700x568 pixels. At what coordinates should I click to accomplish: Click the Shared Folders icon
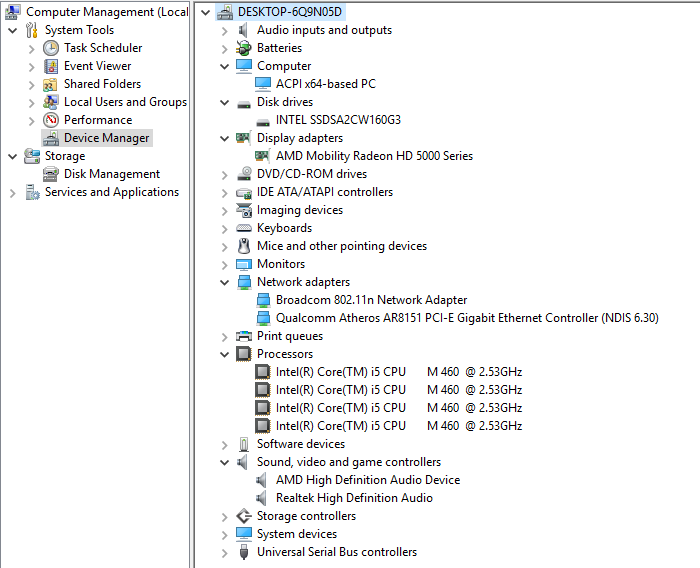click(50, 84)
